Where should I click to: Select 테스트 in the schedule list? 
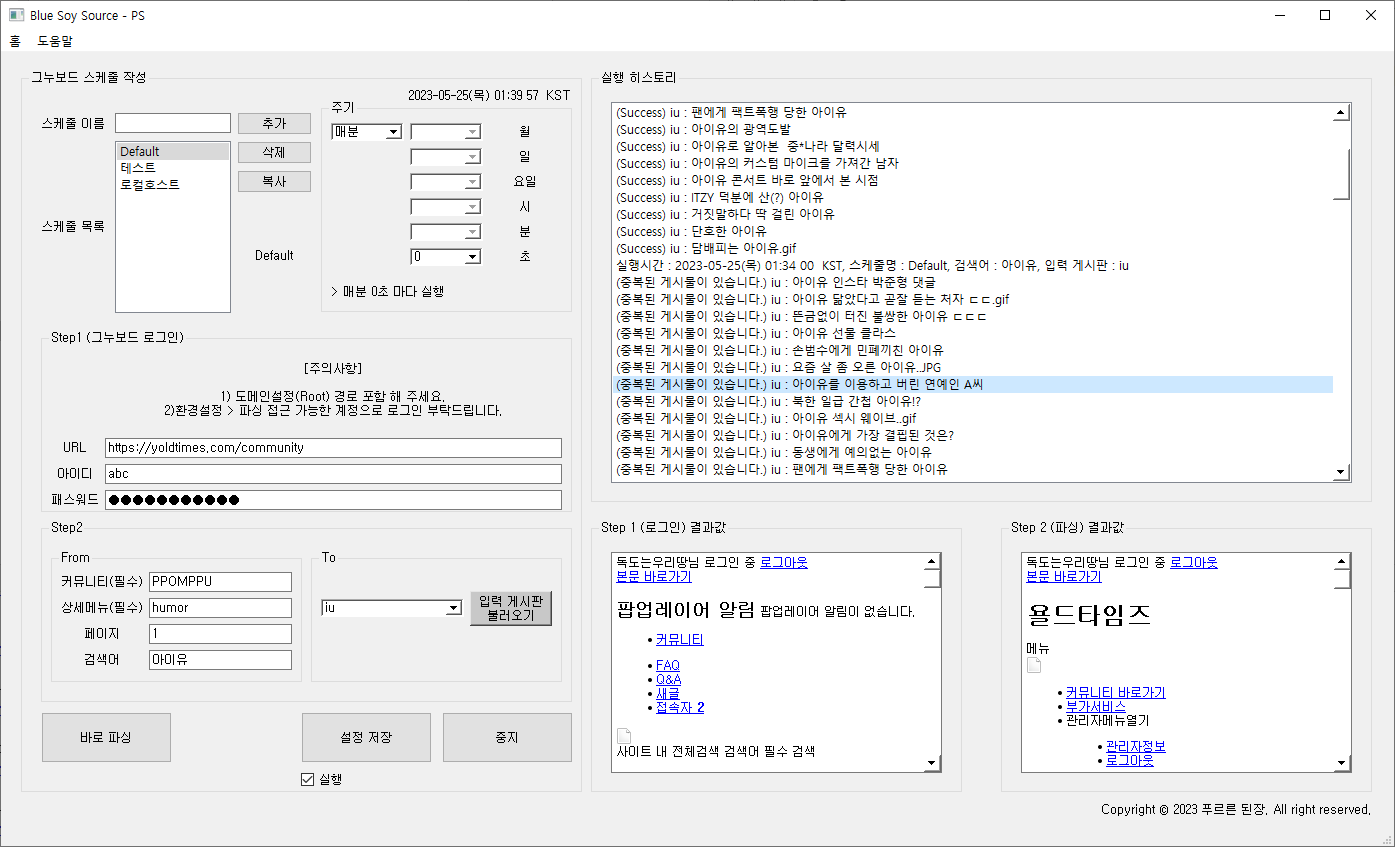(138, 168)
